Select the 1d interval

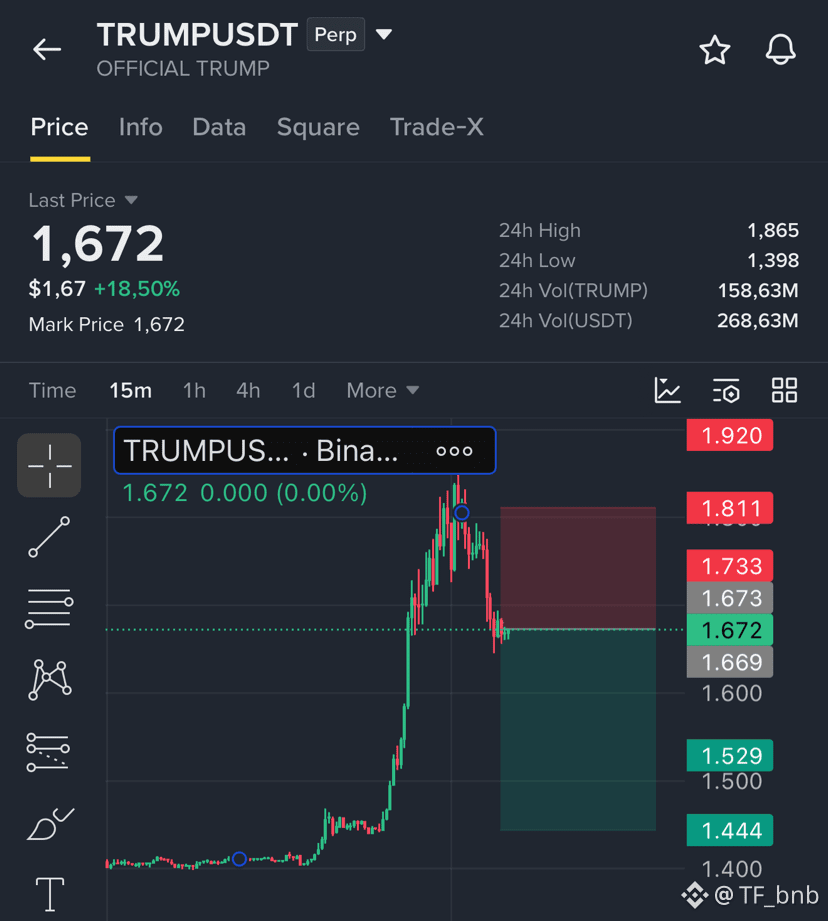[x=304, y=391]
